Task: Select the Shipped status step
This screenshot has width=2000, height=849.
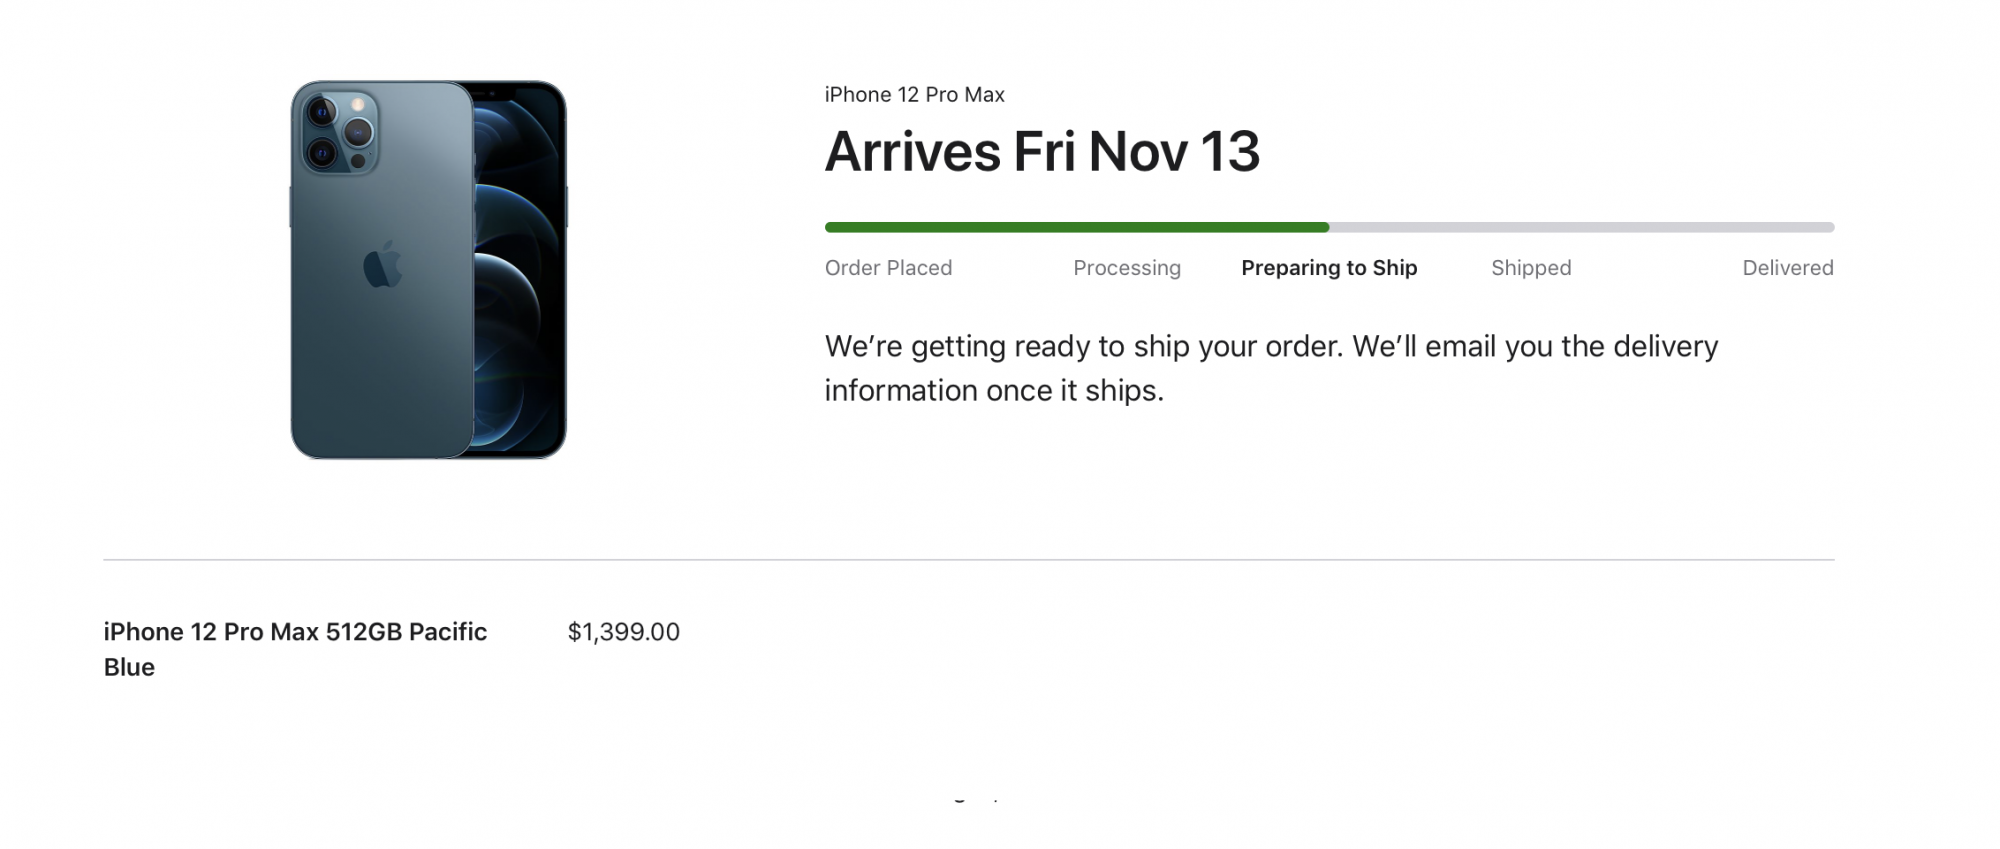Action: coord(1531,268)
